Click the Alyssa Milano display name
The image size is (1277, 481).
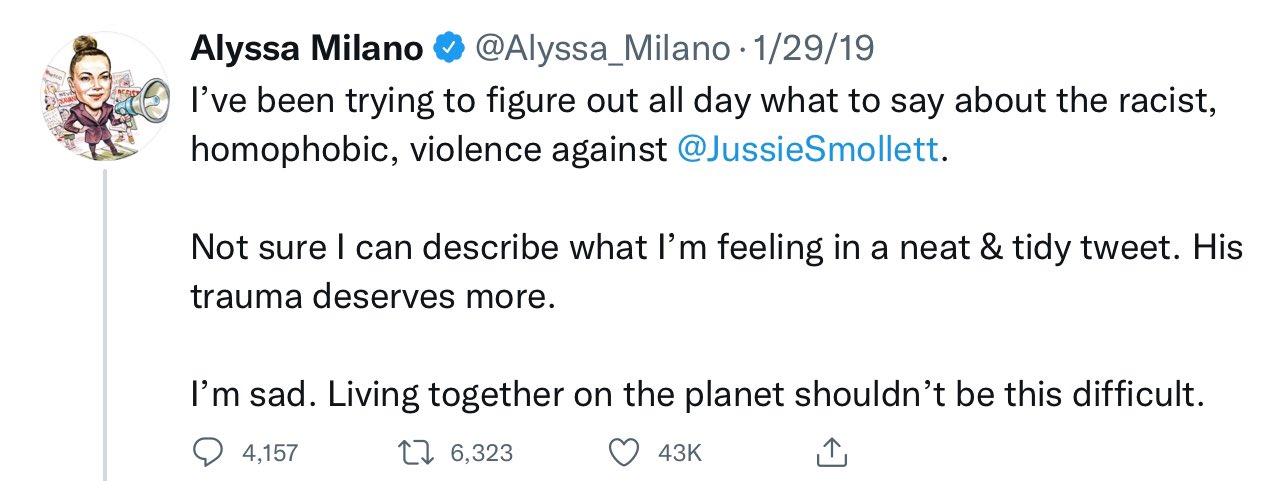[306, 47]
